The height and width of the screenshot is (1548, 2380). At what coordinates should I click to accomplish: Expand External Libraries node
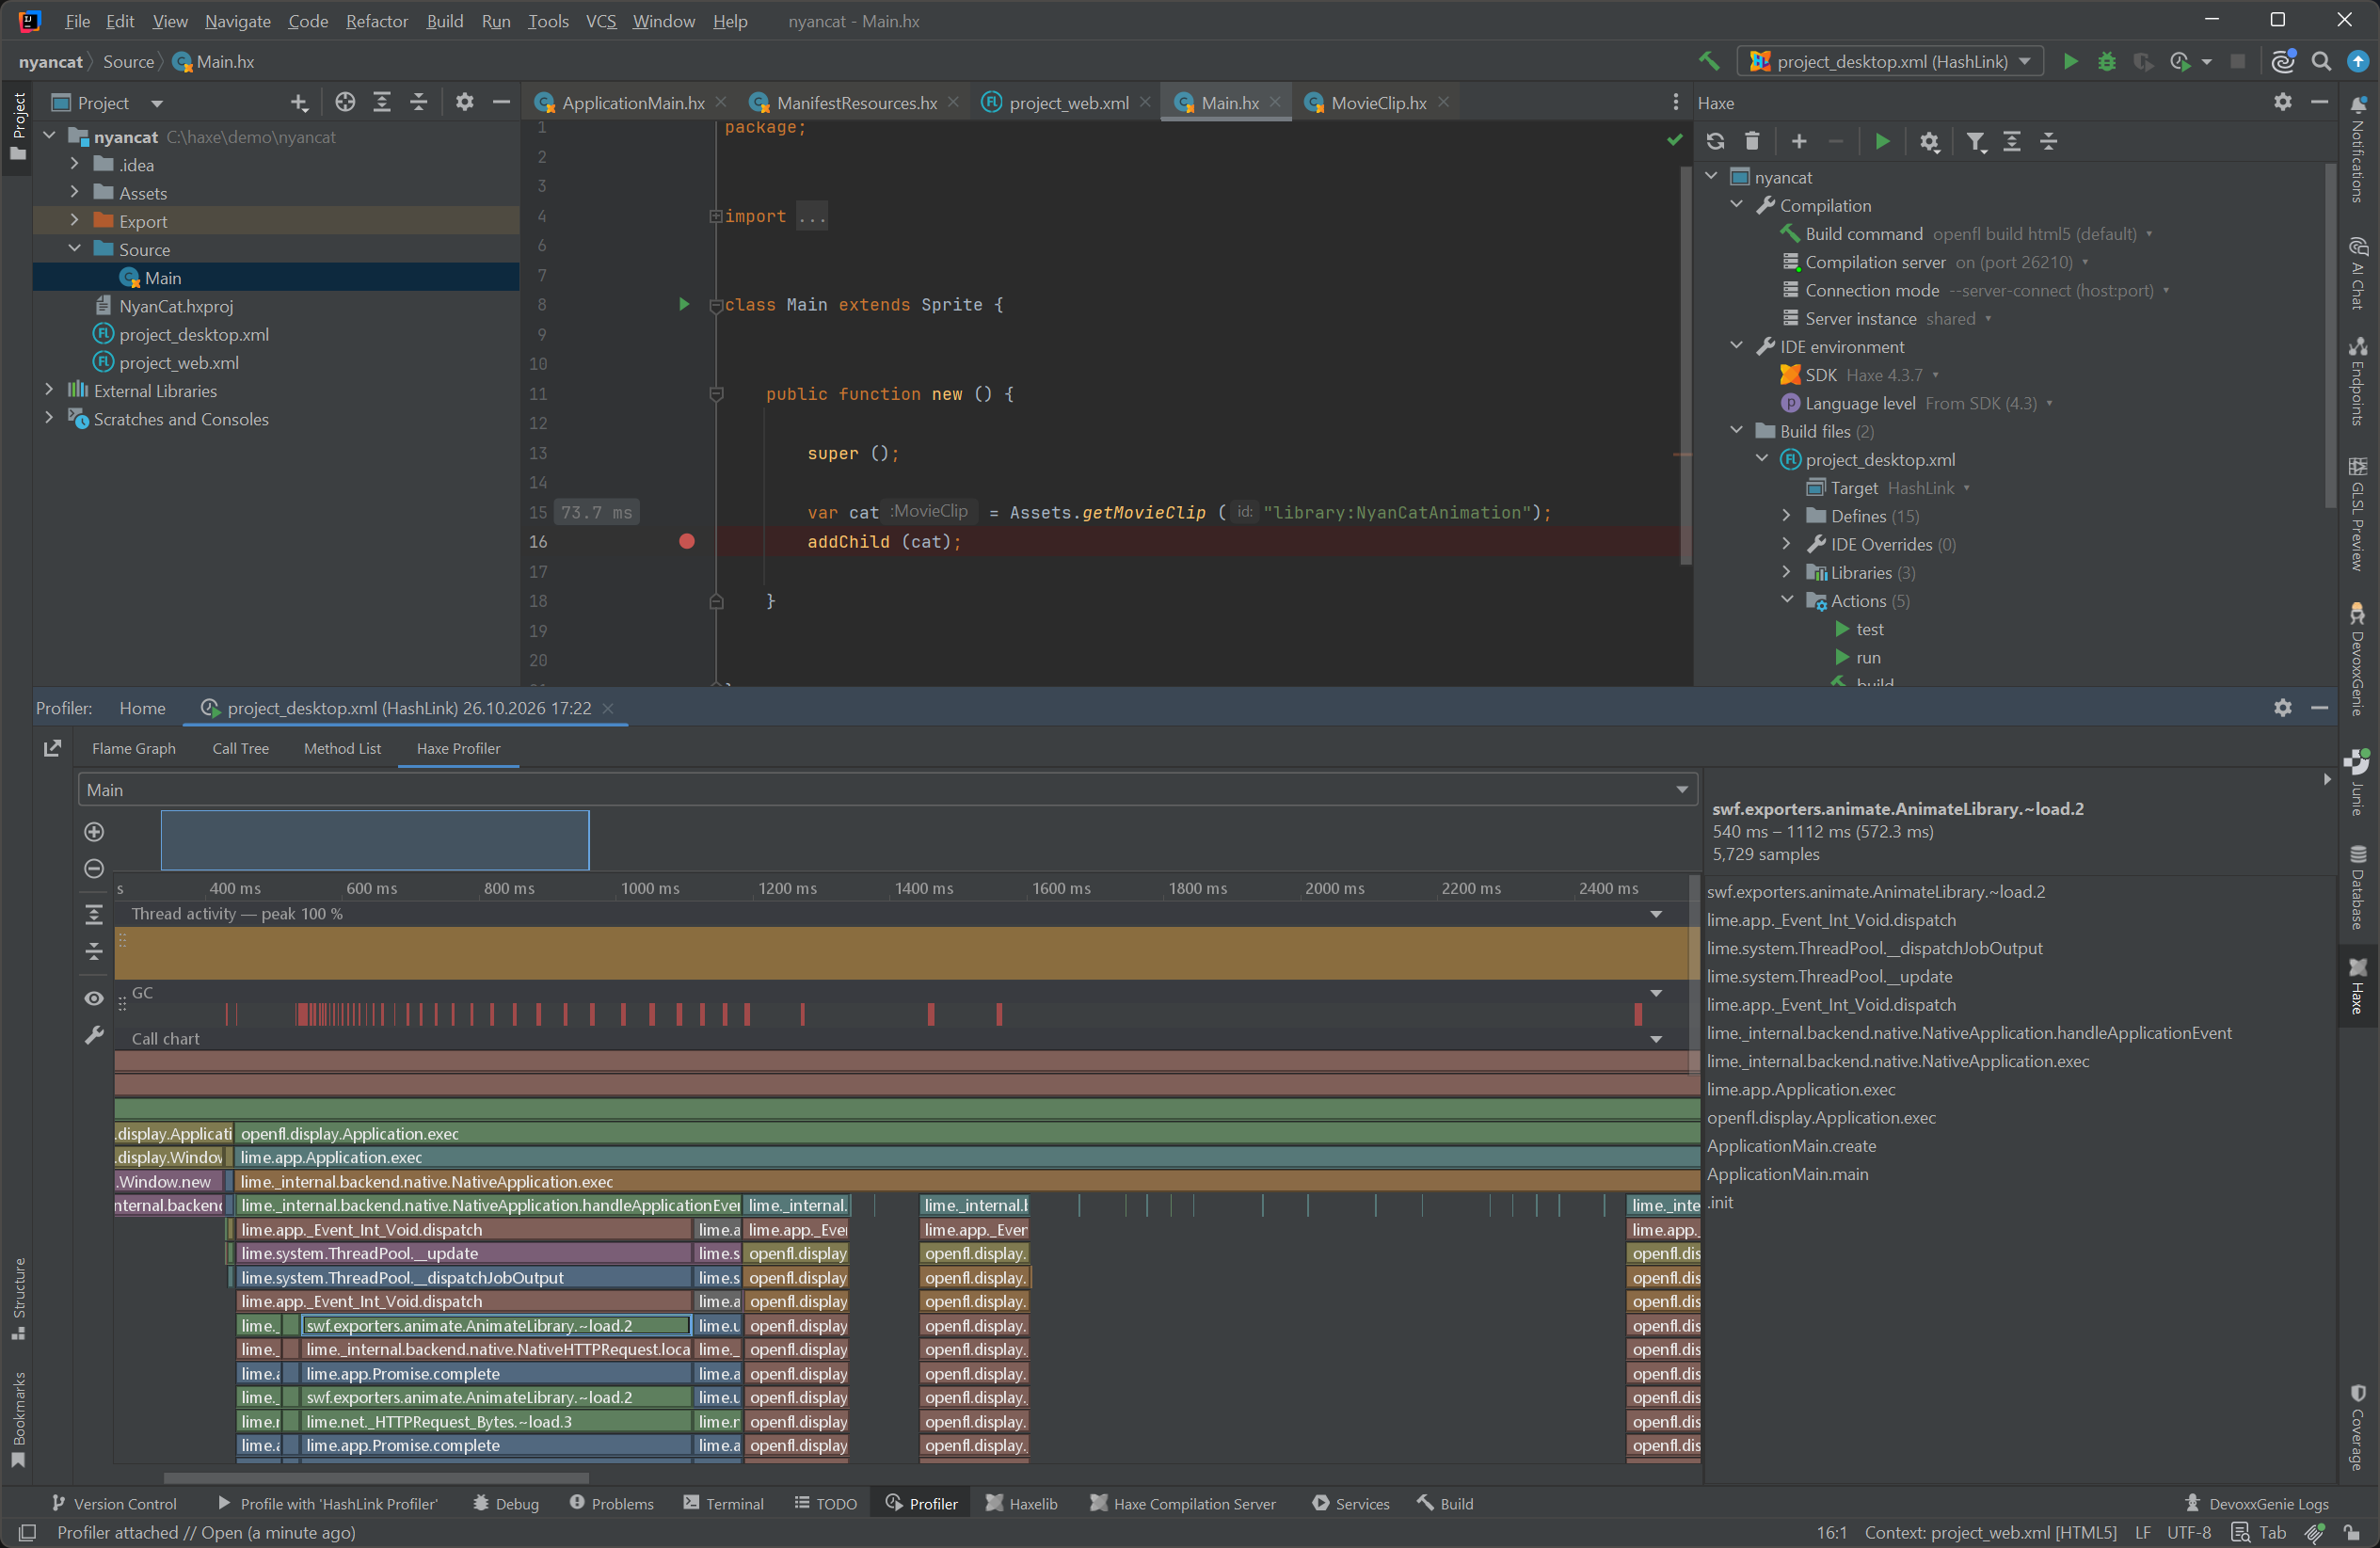[x=49, y=389]
